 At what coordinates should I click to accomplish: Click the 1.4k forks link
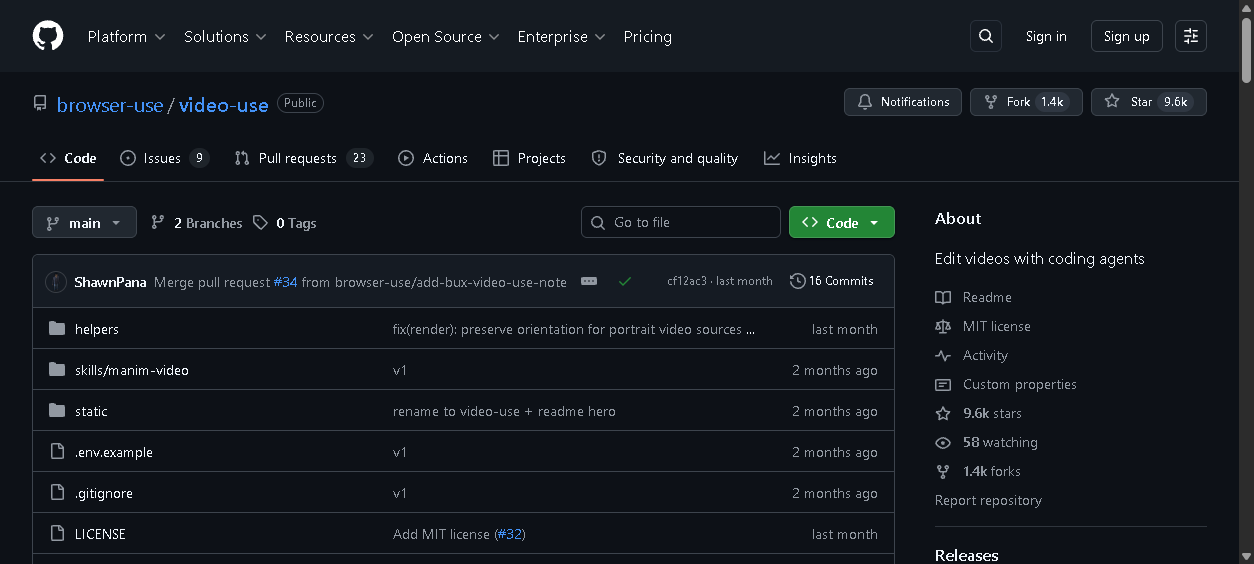point(978,471)
